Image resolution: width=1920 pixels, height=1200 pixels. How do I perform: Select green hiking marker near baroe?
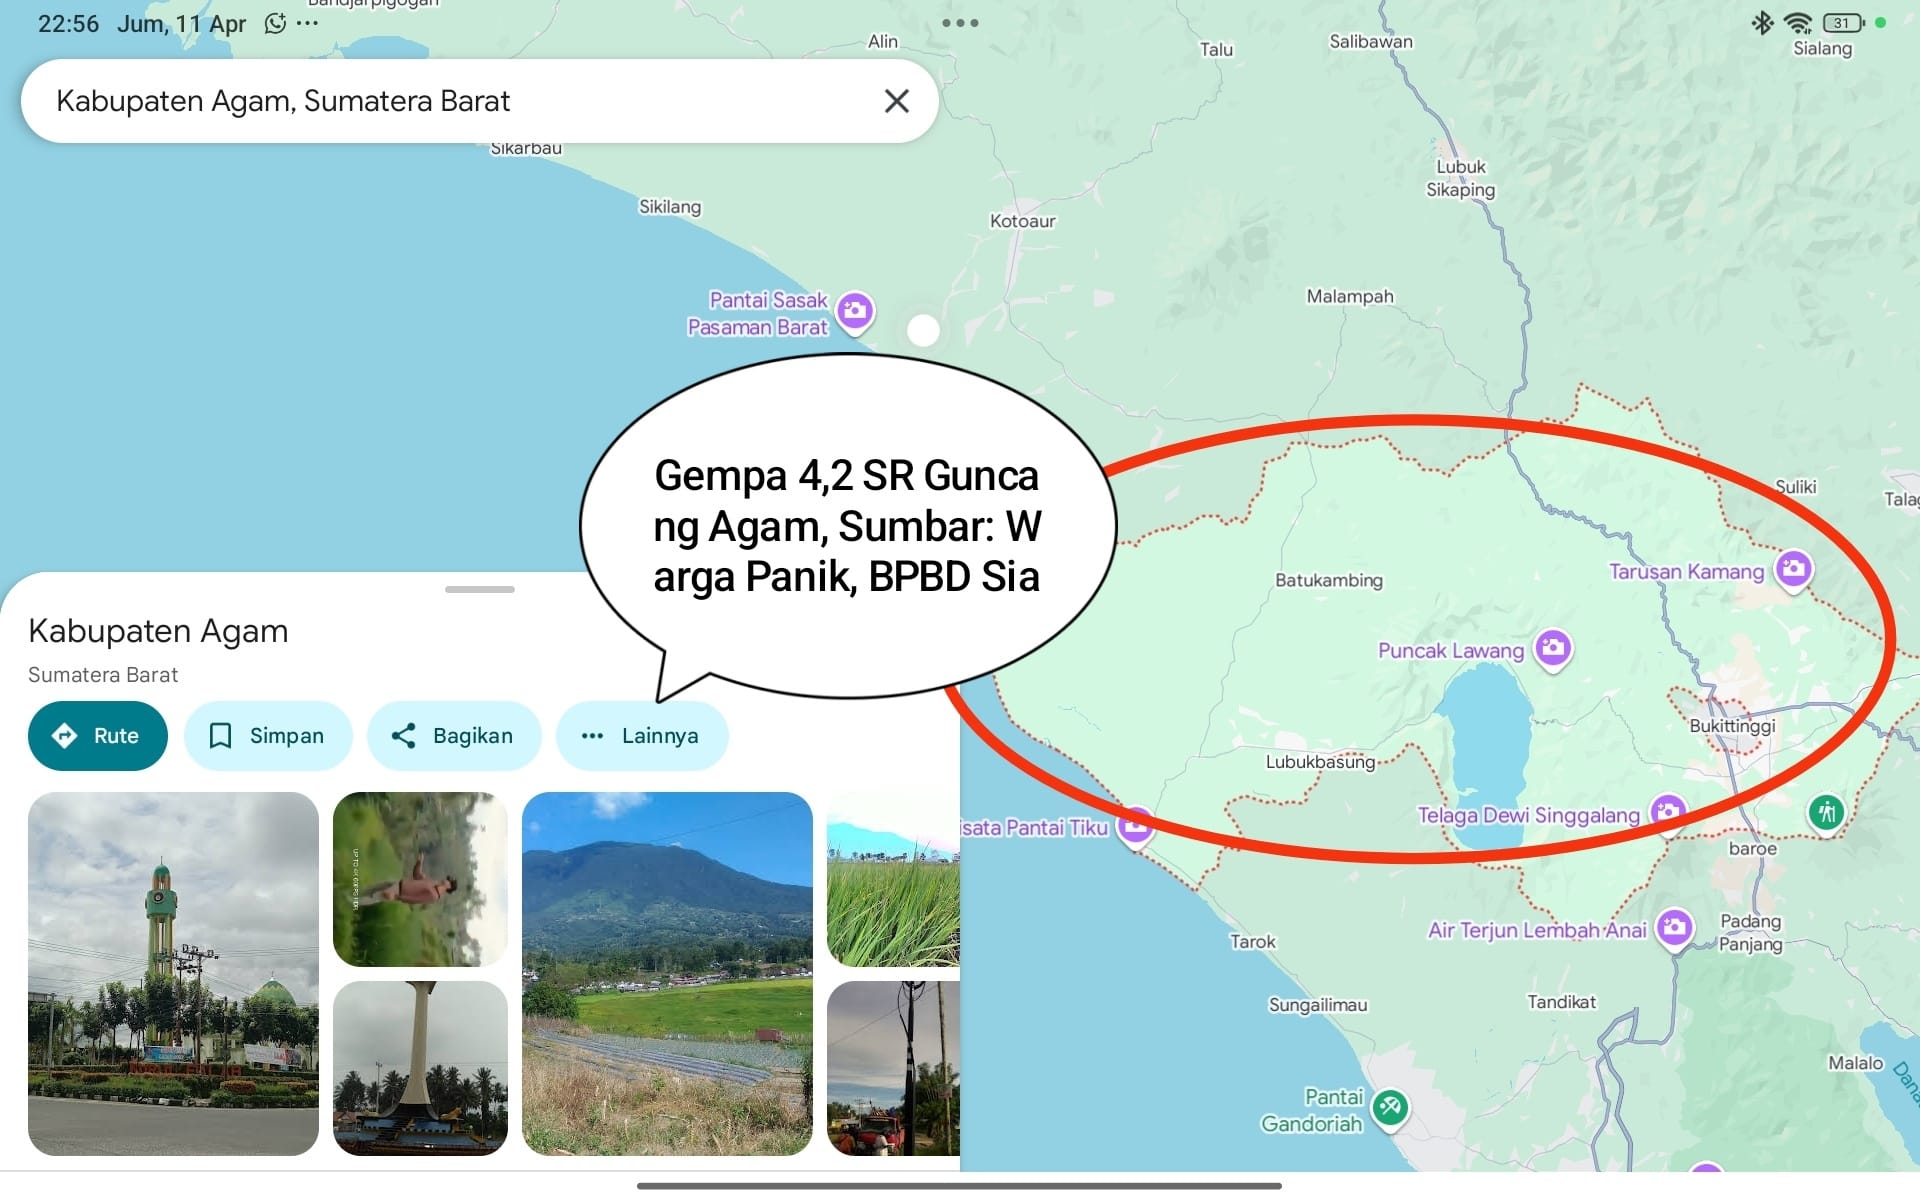(x=1827, y=812)
